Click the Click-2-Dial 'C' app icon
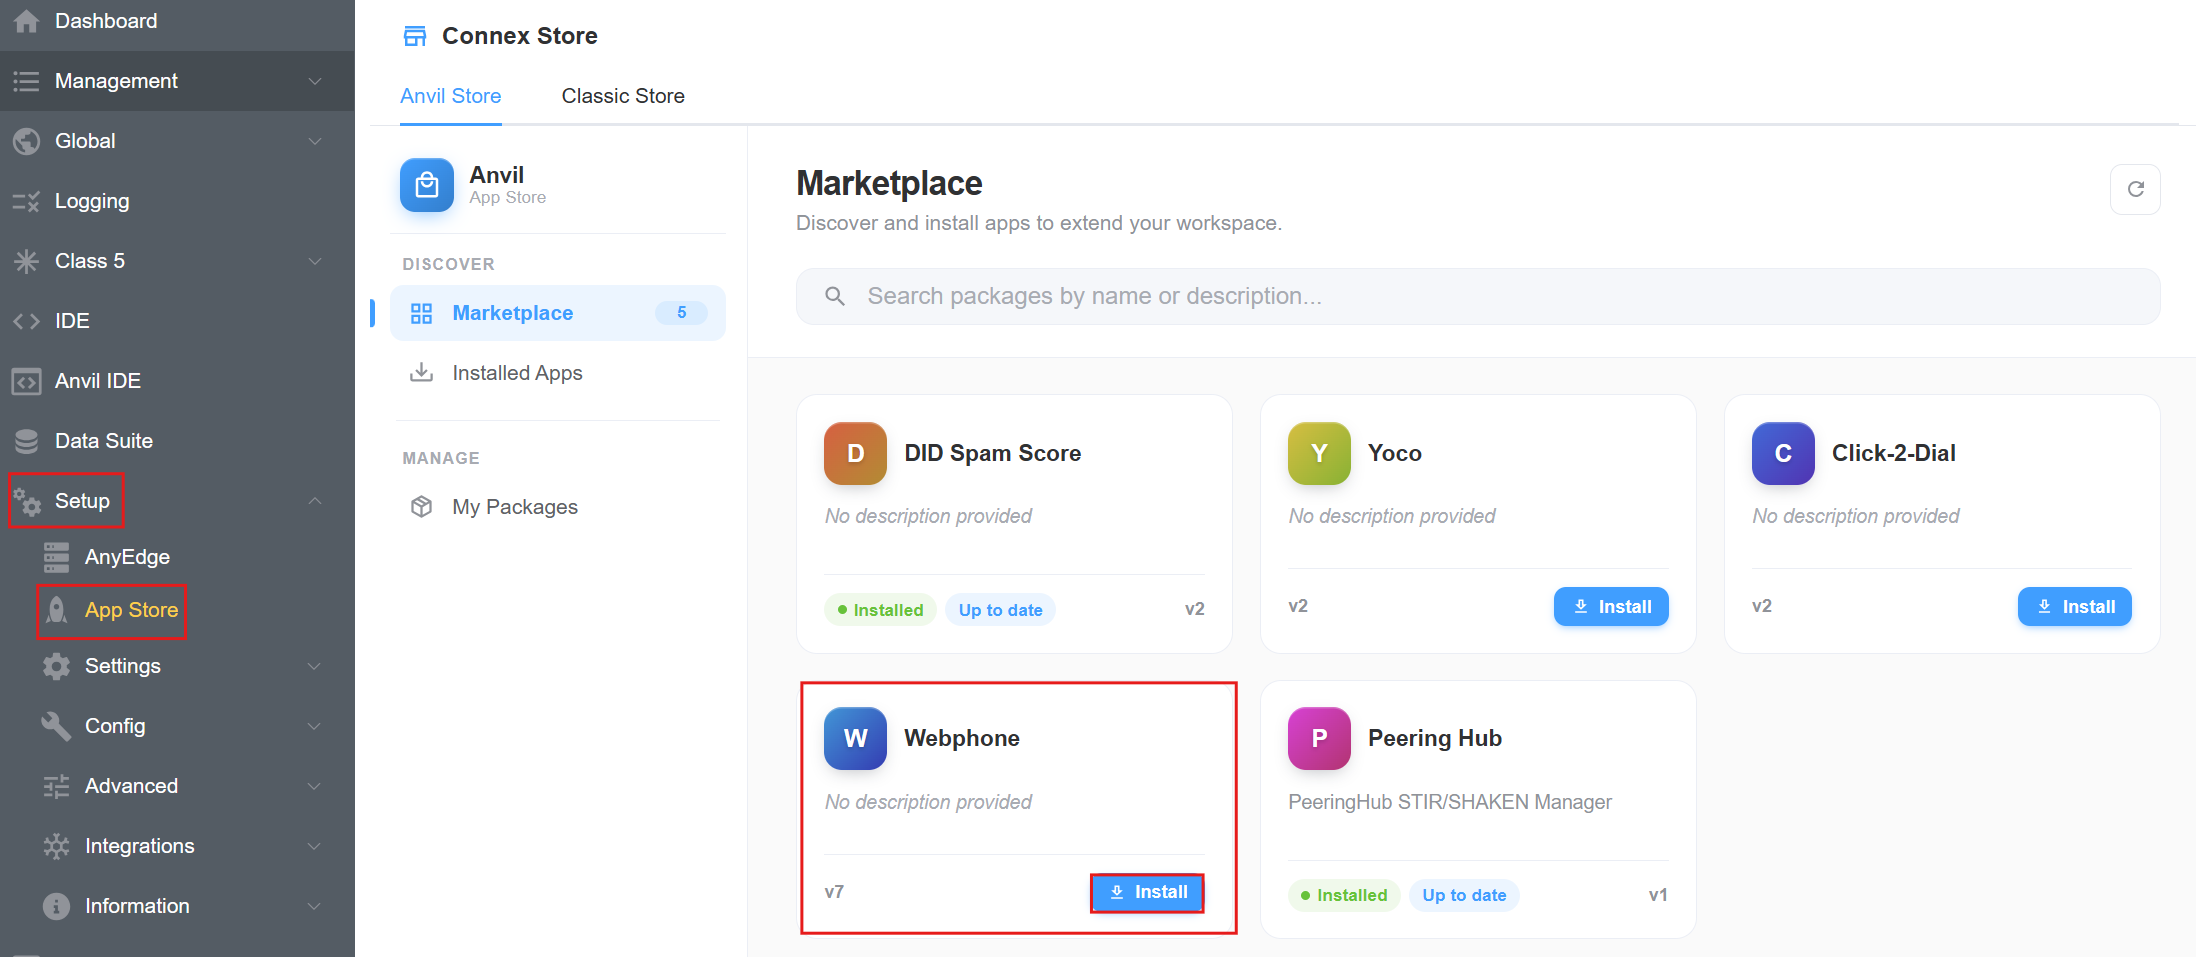Viewport: 2196px width, 957px height. click(x=1783, y=453)
